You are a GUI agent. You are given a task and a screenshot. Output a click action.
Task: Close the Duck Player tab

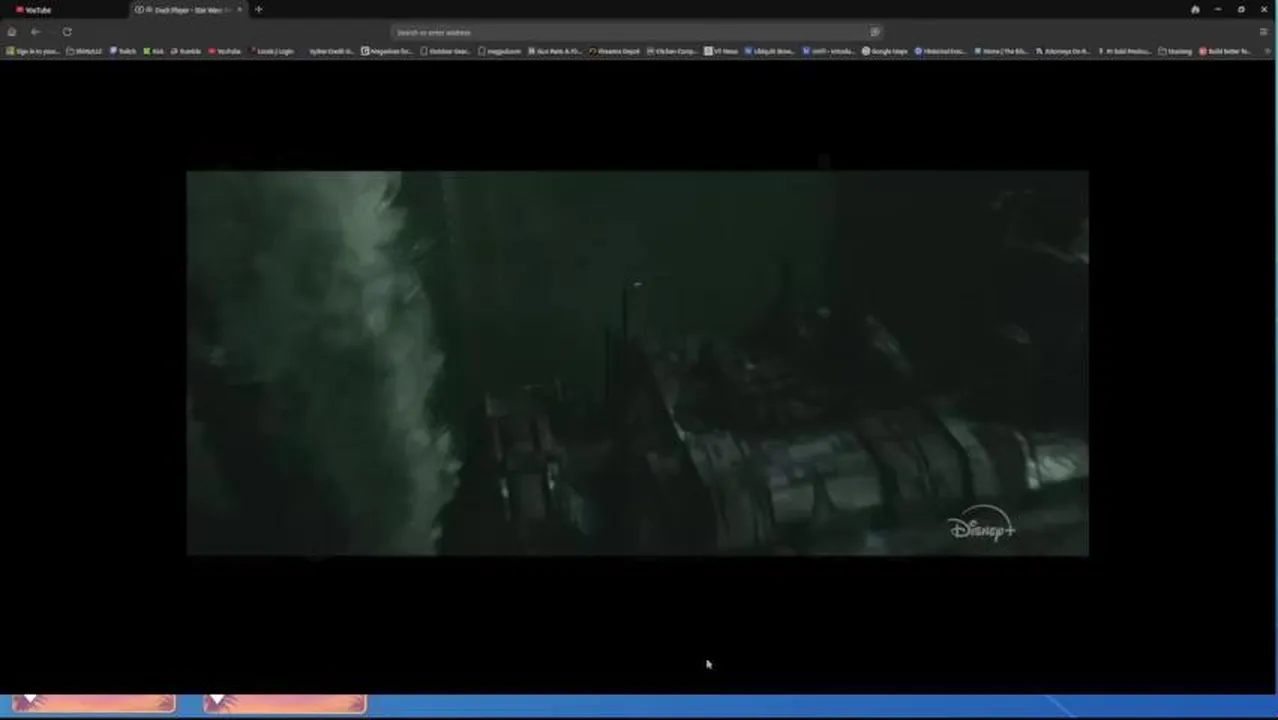[x=239, y=10]
